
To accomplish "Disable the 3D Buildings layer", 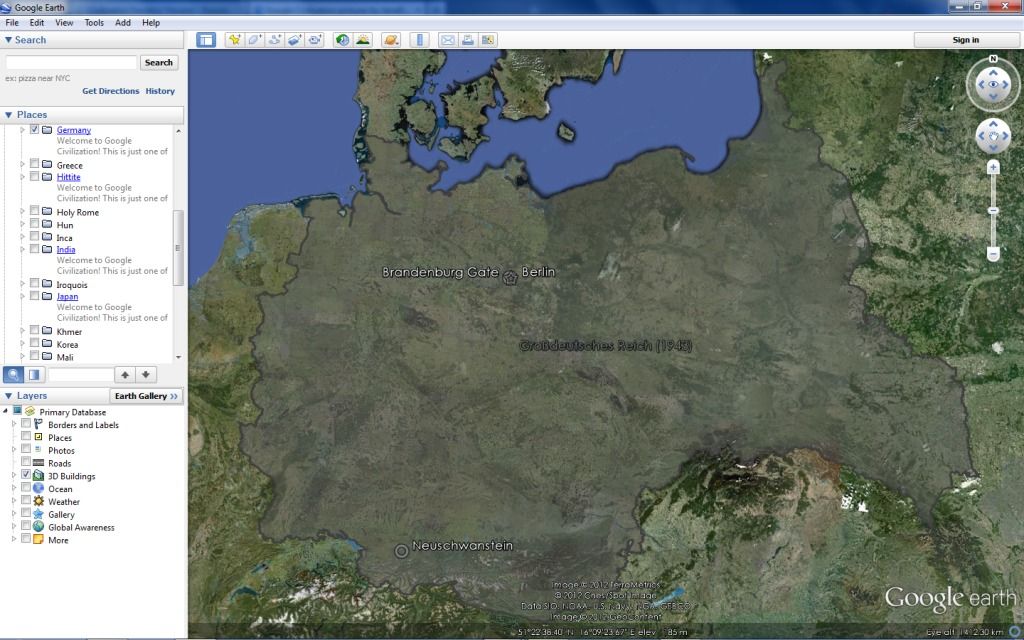I will (x=26, y=475).
